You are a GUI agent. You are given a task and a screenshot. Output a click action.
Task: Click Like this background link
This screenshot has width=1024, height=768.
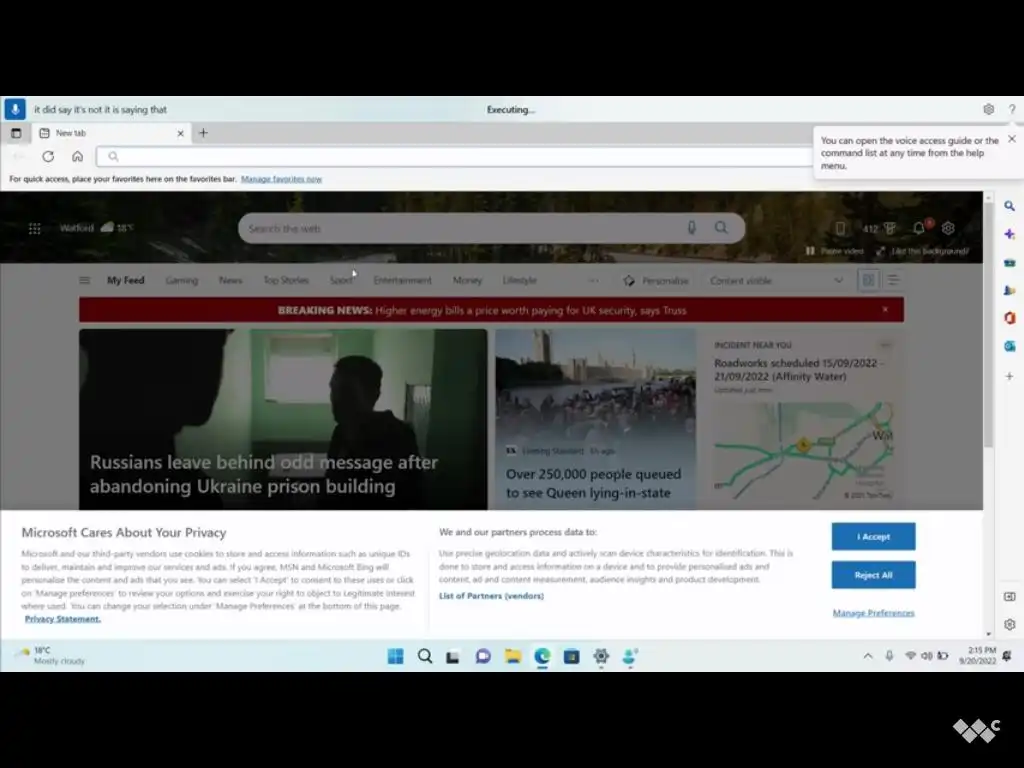click(x=923, y=251)
